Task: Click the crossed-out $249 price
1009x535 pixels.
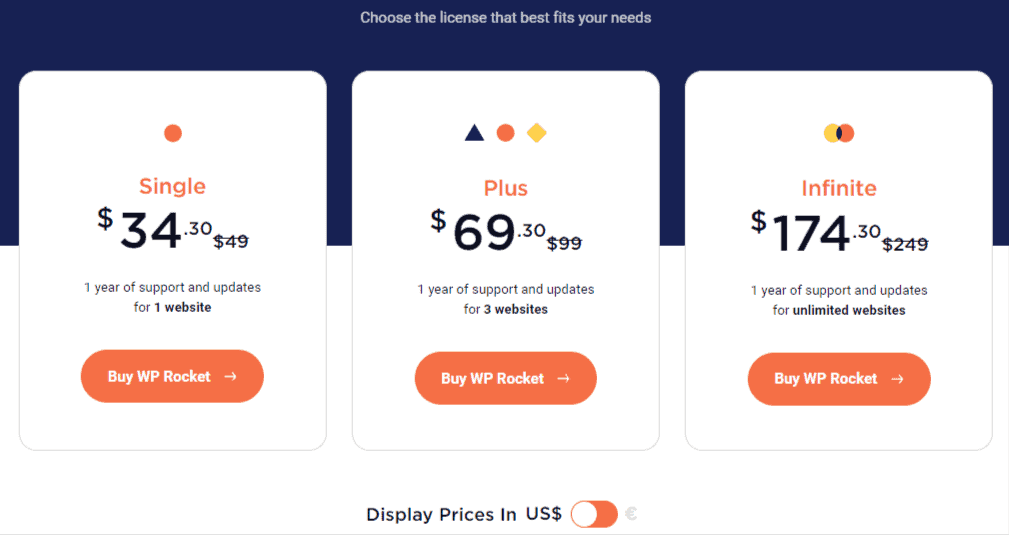Action: pos(905,243)
